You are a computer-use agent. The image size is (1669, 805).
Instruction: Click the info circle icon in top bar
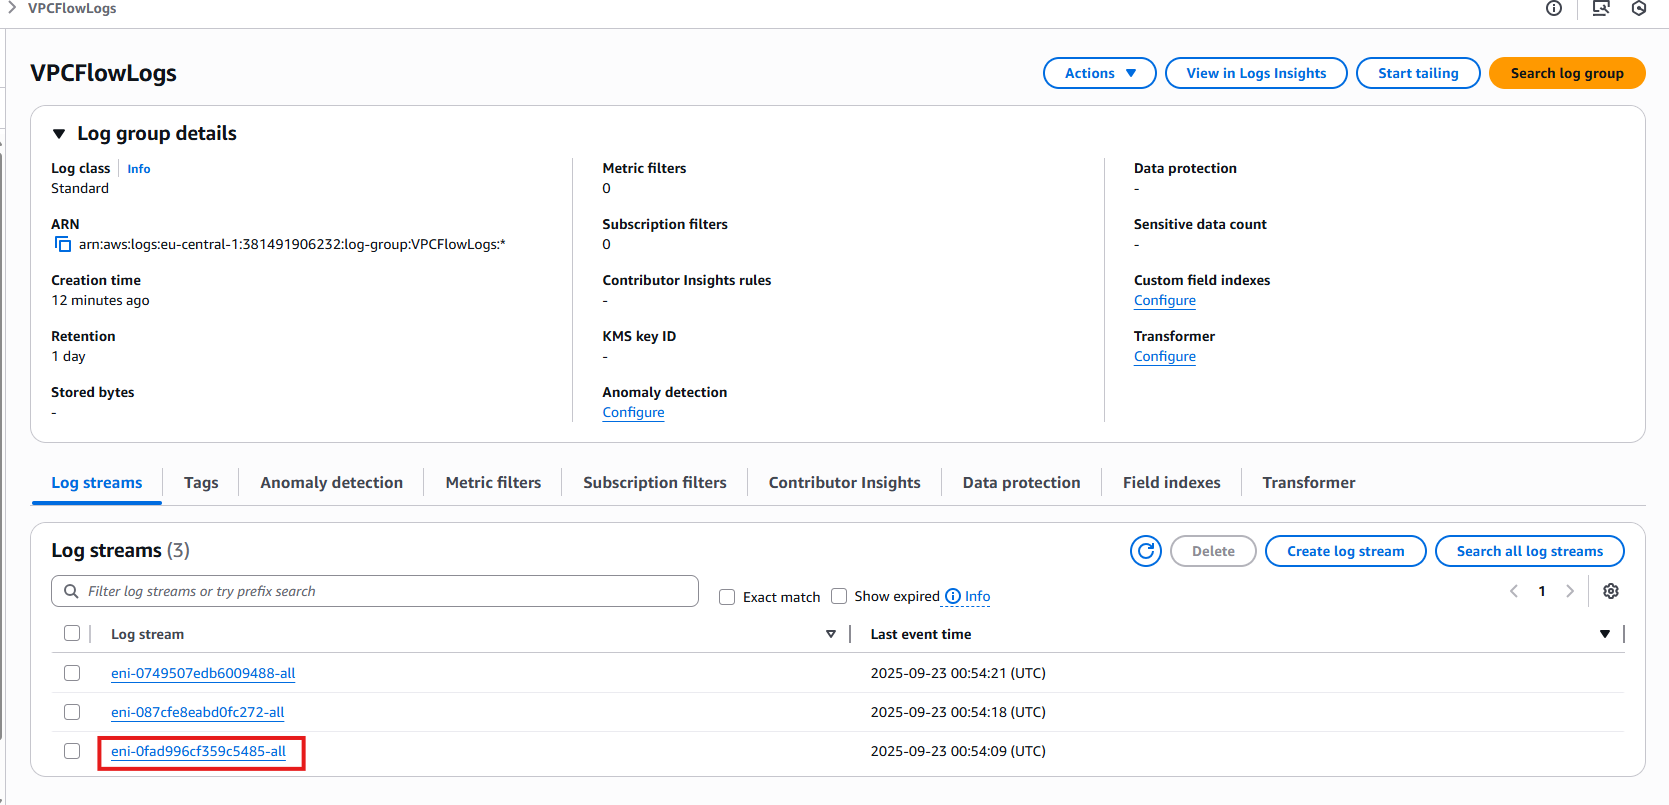[x=1554, y=9]
